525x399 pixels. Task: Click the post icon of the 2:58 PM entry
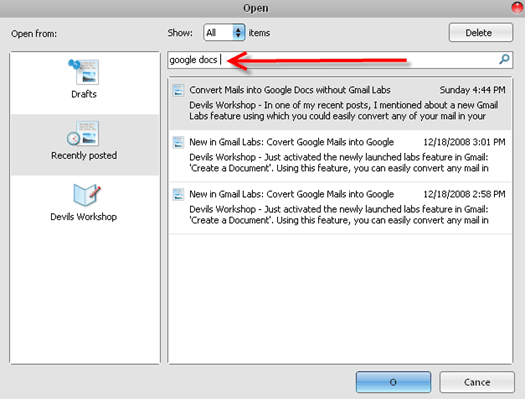point(178,194)
